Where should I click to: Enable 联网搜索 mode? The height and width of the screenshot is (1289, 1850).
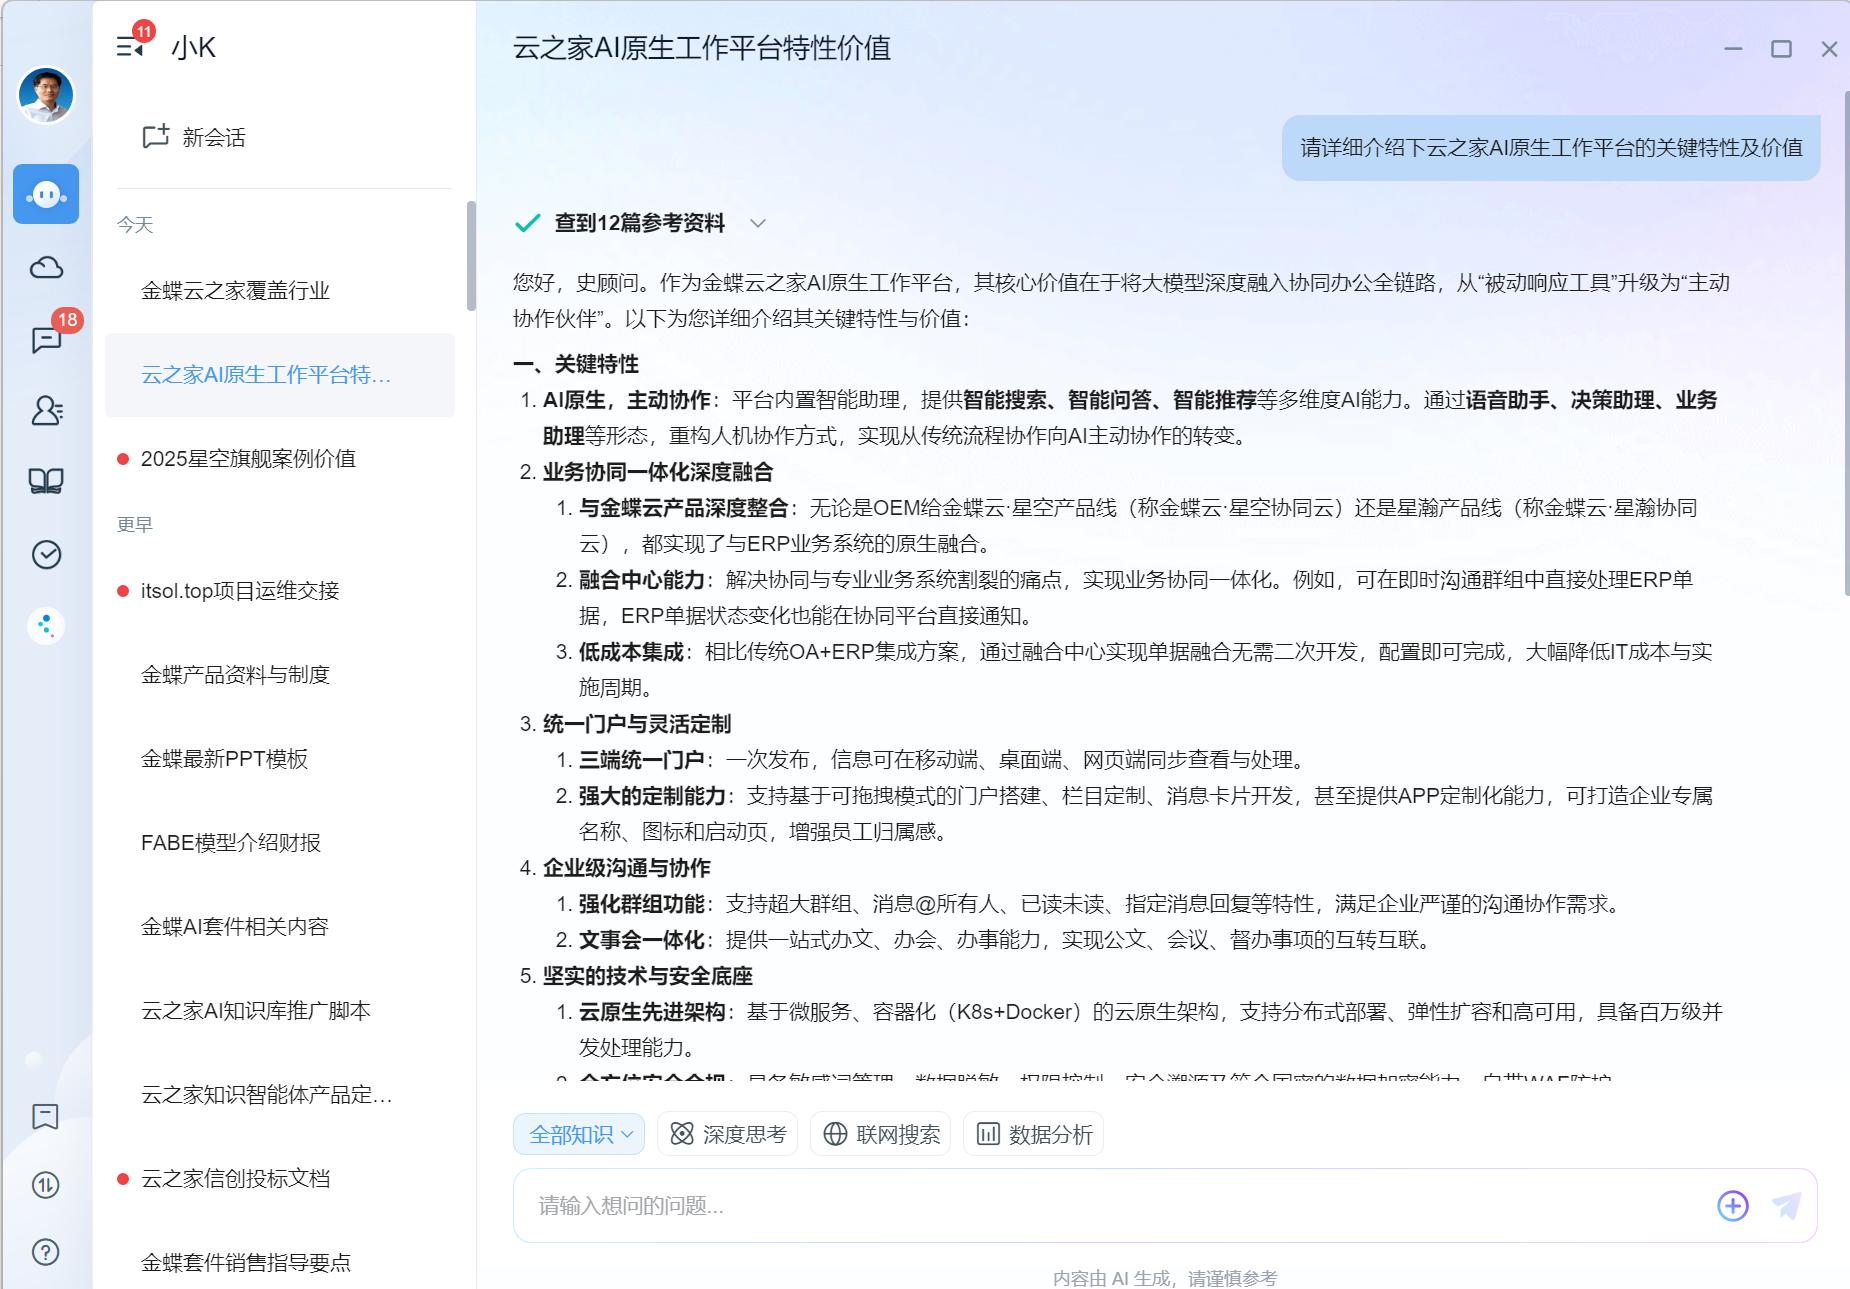point(880,1133)
